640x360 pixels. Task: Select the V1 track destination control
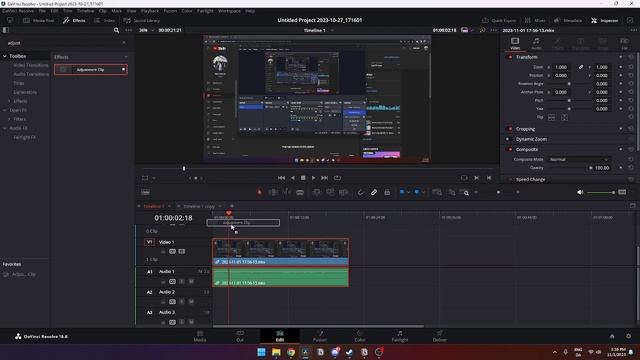point(149,242)
